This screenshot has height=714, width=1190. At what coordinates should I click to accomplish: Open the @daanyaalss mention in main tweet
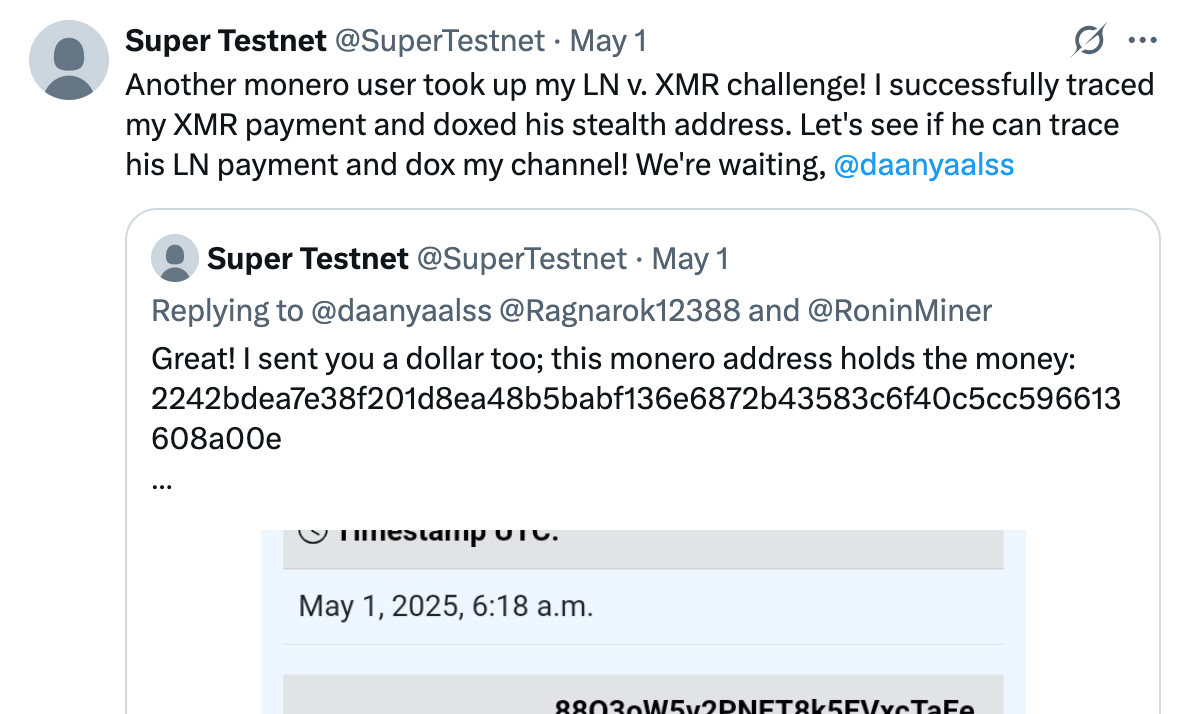[924, 165]
